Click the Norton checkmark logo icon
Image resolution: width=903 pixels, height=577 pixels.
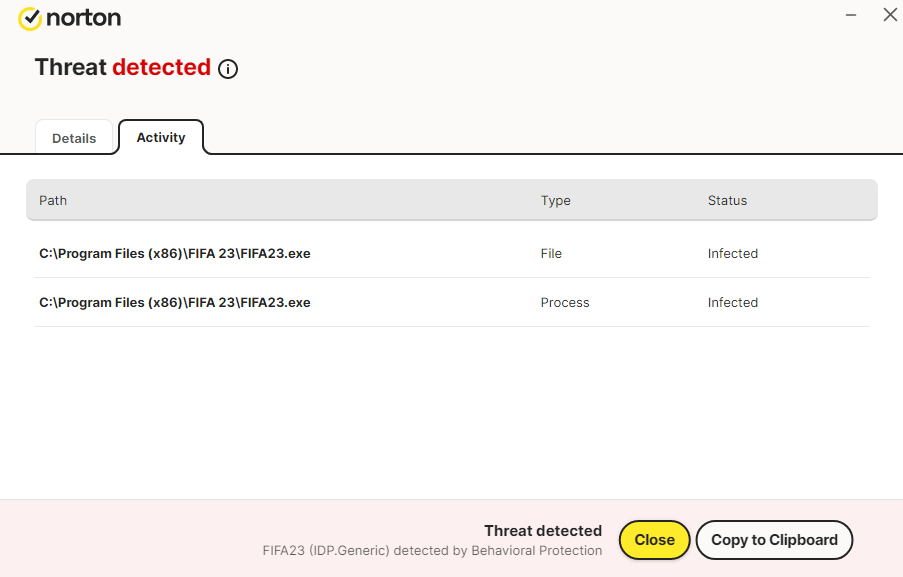coord(30,18)
